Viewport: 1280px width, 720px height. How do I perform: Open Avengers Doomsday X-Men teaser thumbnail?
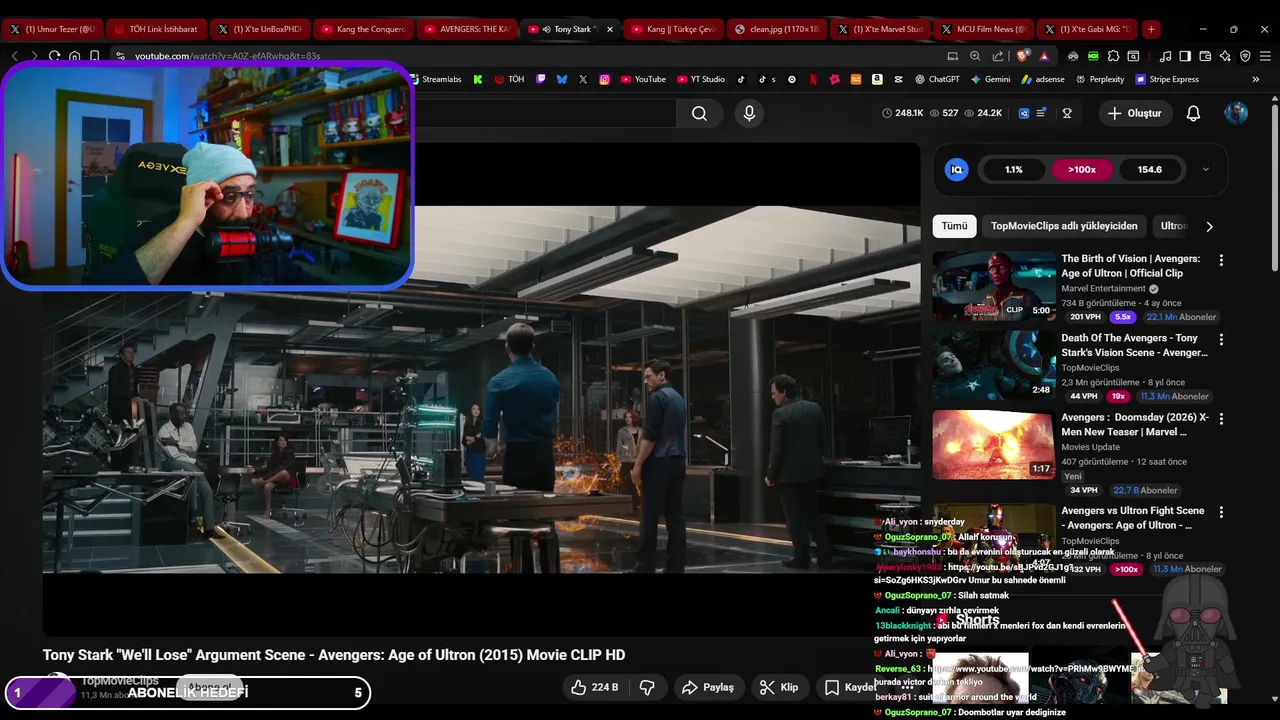click(x=994, y=445)
